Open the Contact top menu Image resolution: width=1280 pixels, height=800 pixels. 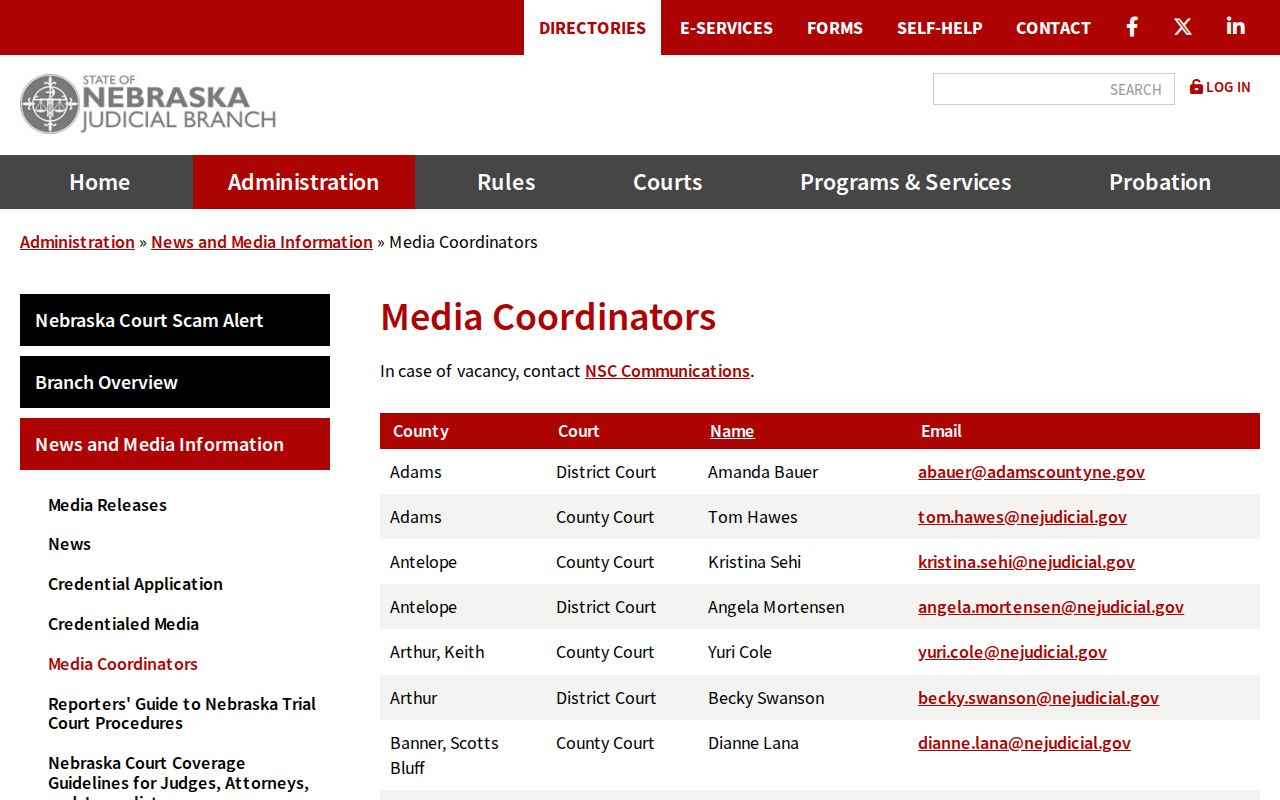[1053, 28]
